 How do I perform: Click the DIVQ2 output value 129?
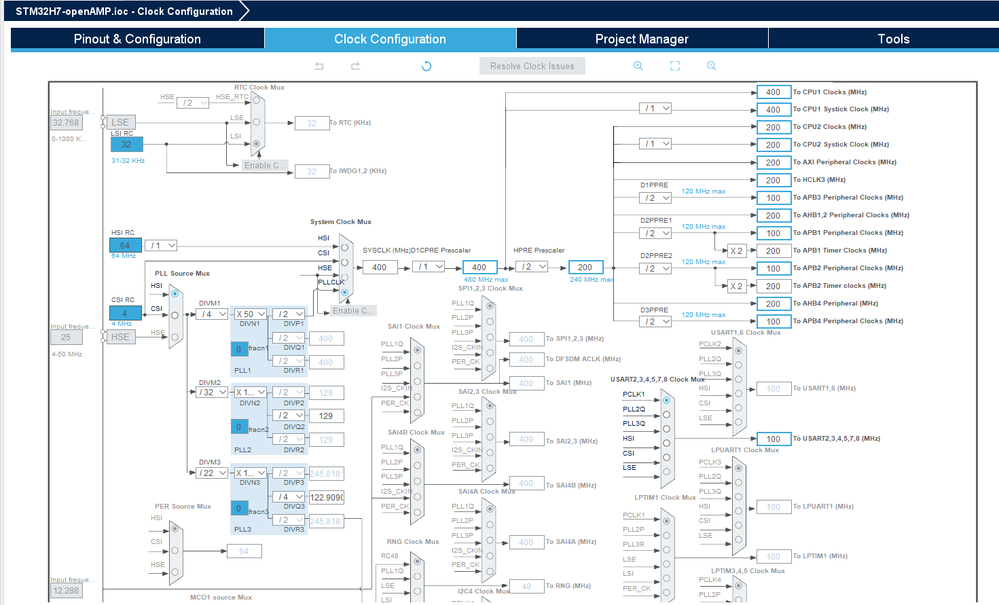[326, 416]
